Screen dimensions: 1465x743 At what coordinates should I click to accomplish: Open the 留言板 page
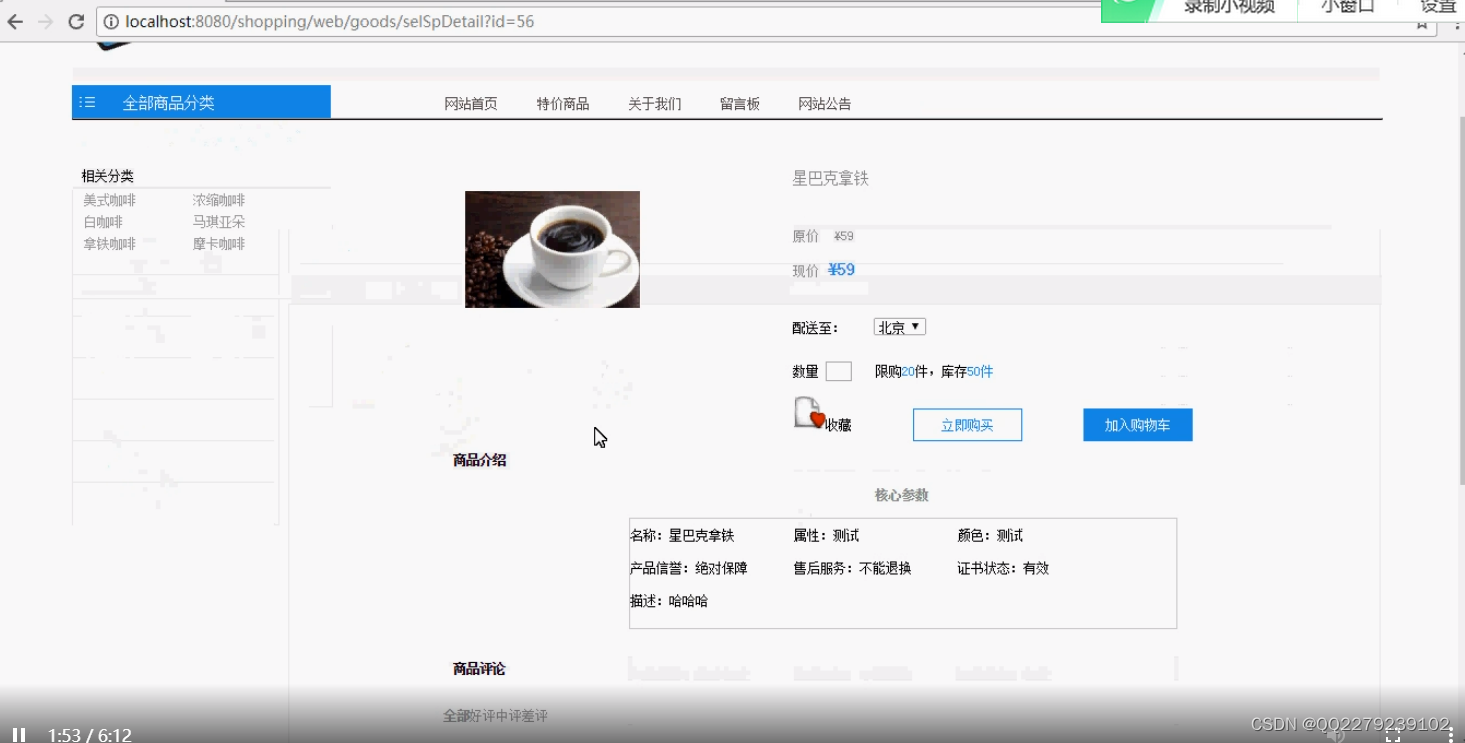point(739,103)
